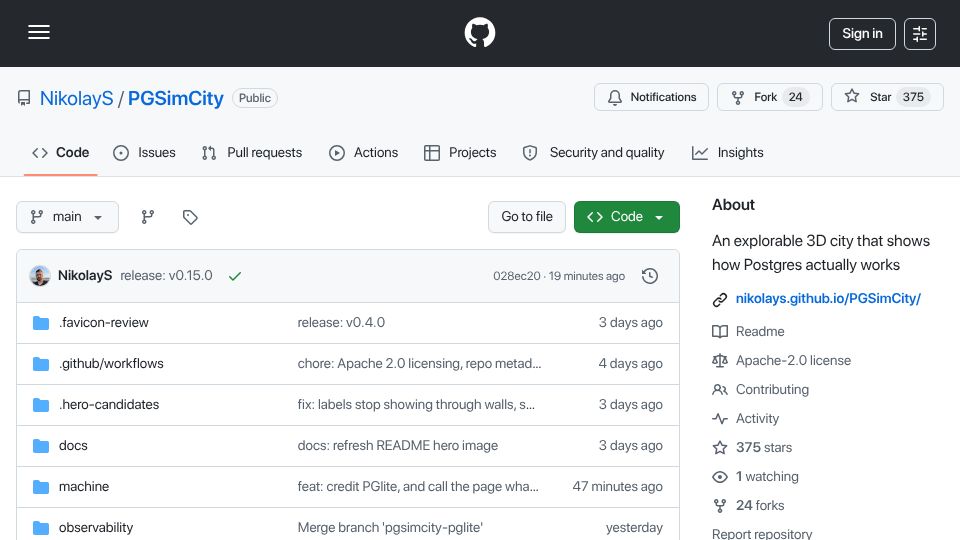This screenshot has height=540, width=960.
Task: Click the repository icon before NikolayS
Action: [x=24, y=98]
